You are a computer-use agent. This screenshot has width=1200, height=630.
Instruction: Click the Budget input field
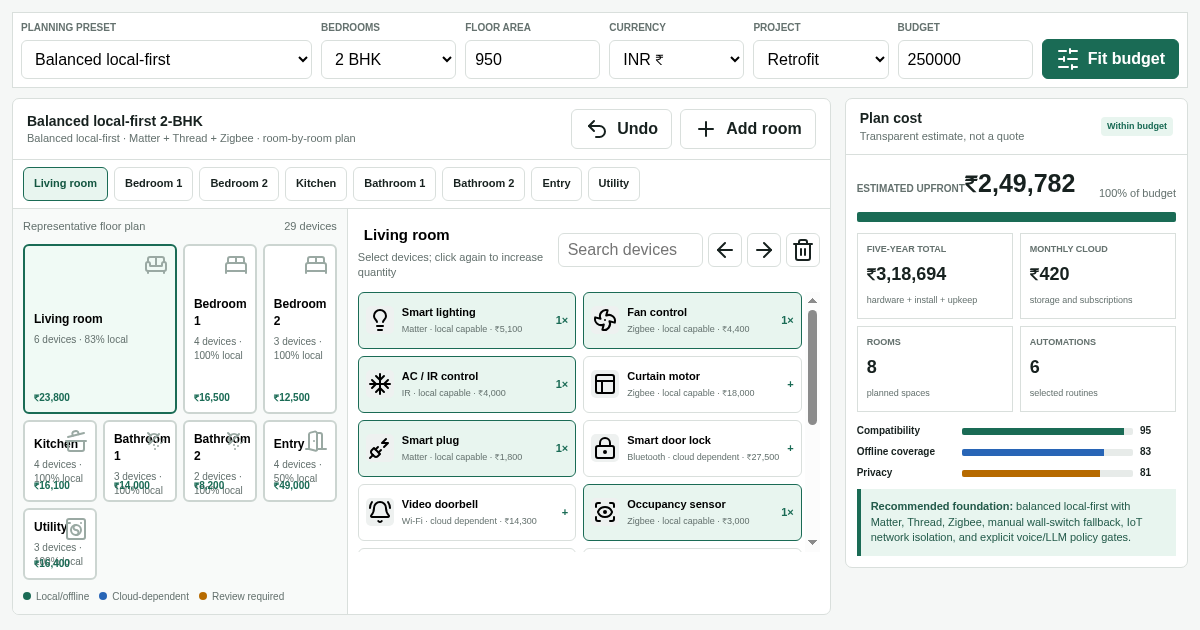tap(965, 59)
